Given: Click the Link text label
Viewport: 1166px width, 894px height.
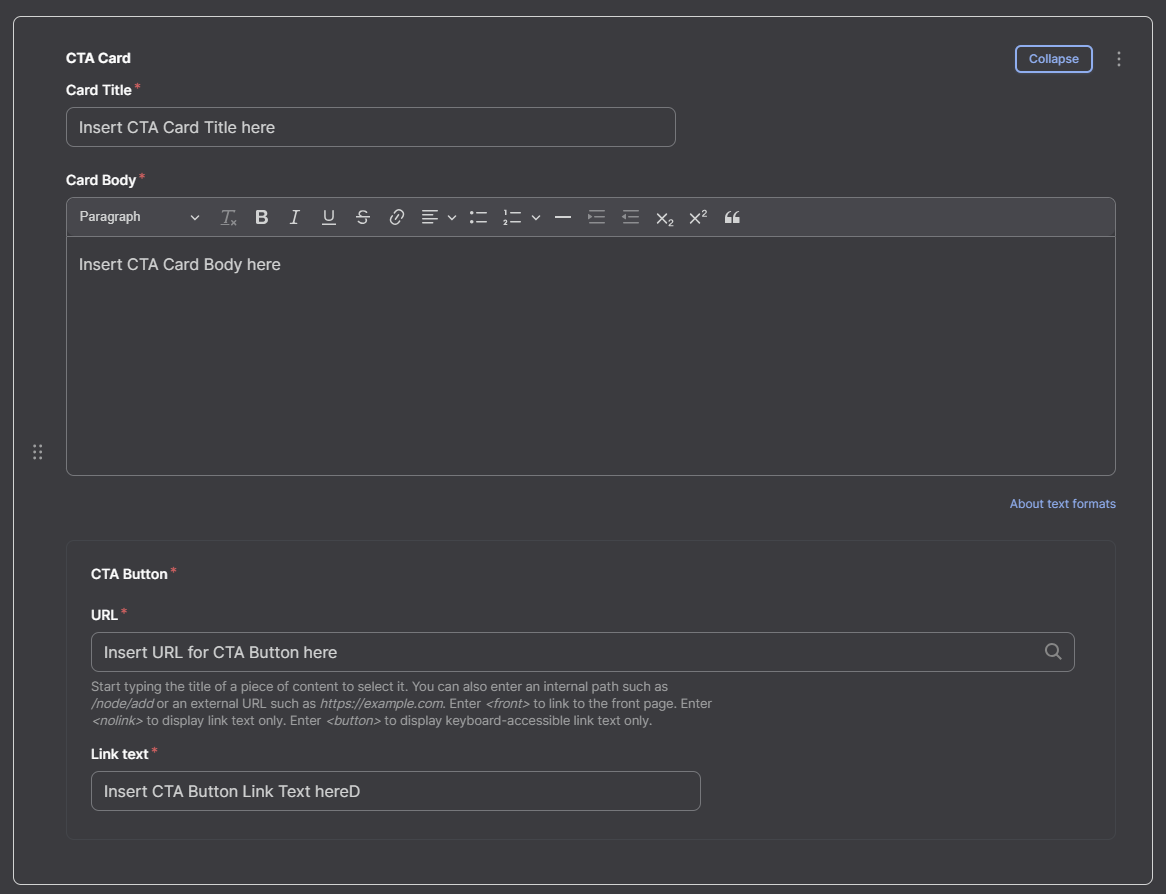Looking at the screenshot, I should (x=120, y=754).
